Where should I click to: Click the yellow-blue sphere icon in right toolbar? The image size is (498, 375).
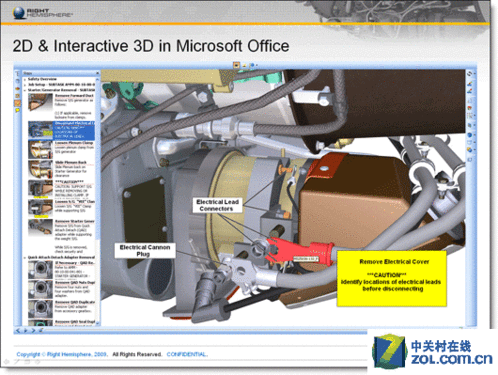pos(470,150)
